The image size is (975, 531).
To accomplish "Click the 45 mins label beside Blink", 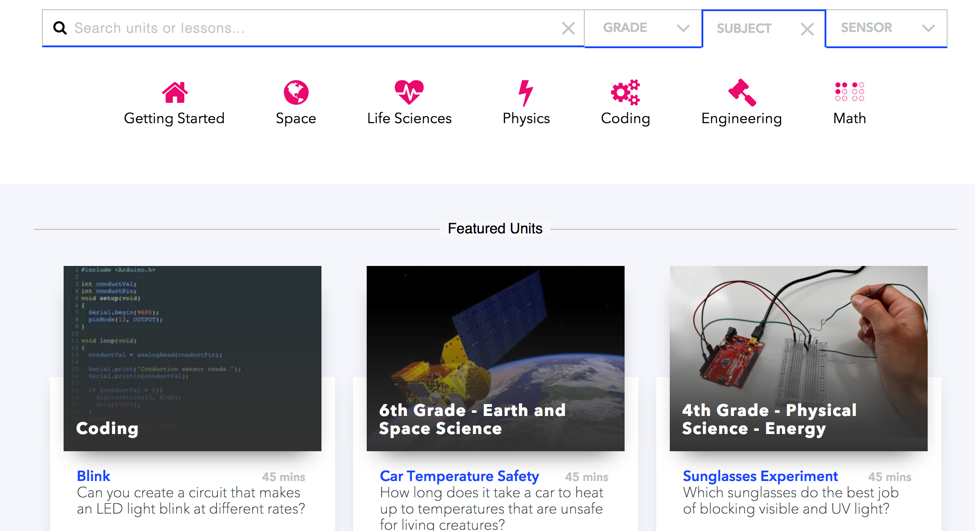I will pyautogui.click(x=284, y=477).
